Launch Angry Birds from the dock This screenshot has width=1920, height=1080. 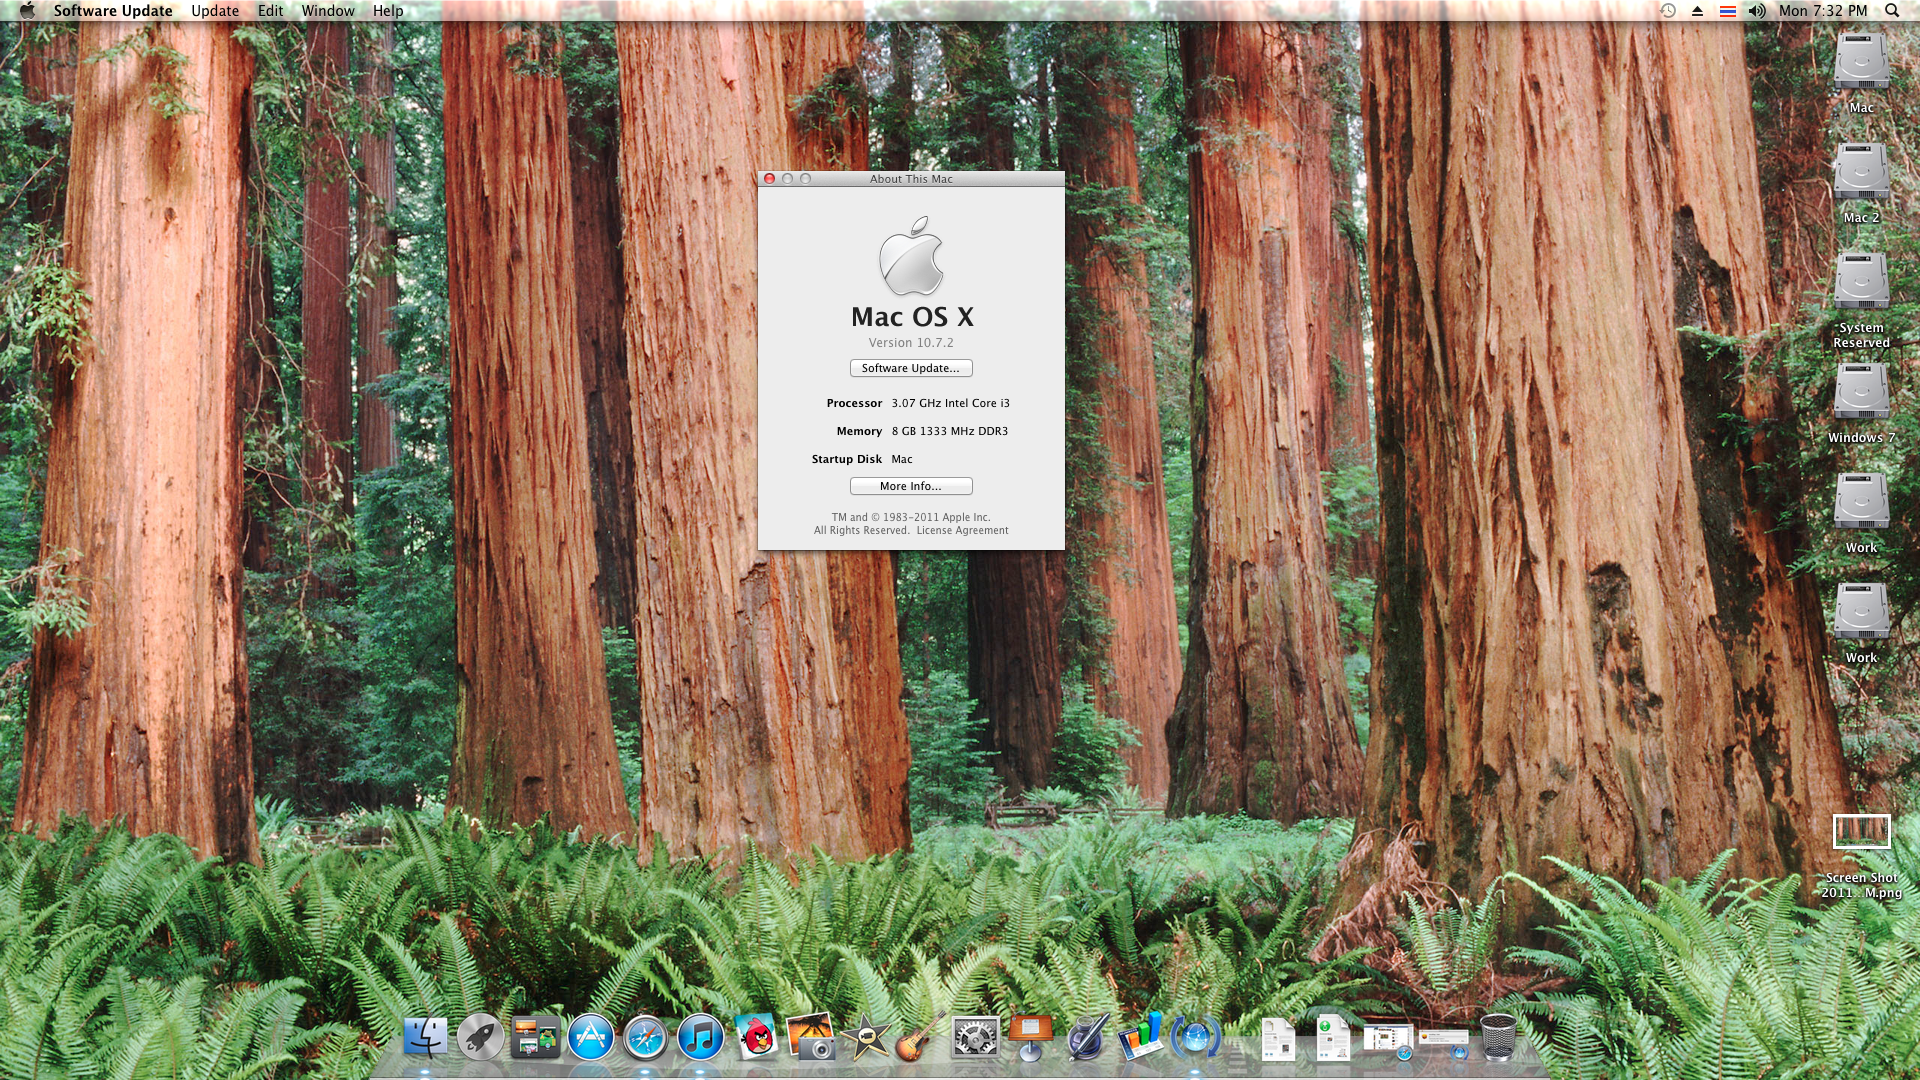[757, 1036]
